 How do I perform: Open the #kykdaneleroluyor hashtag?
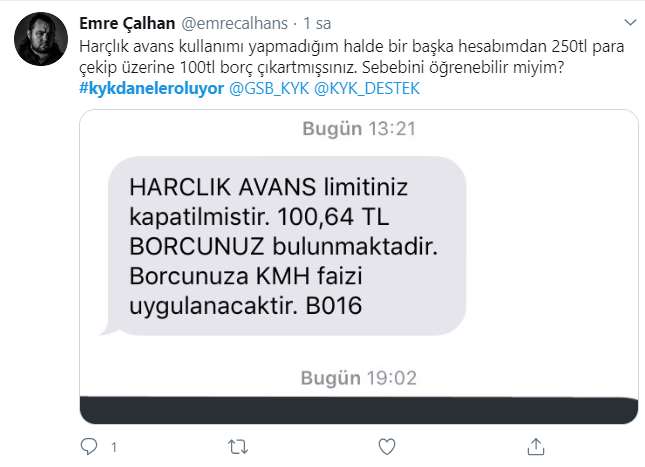pos(152,88)
